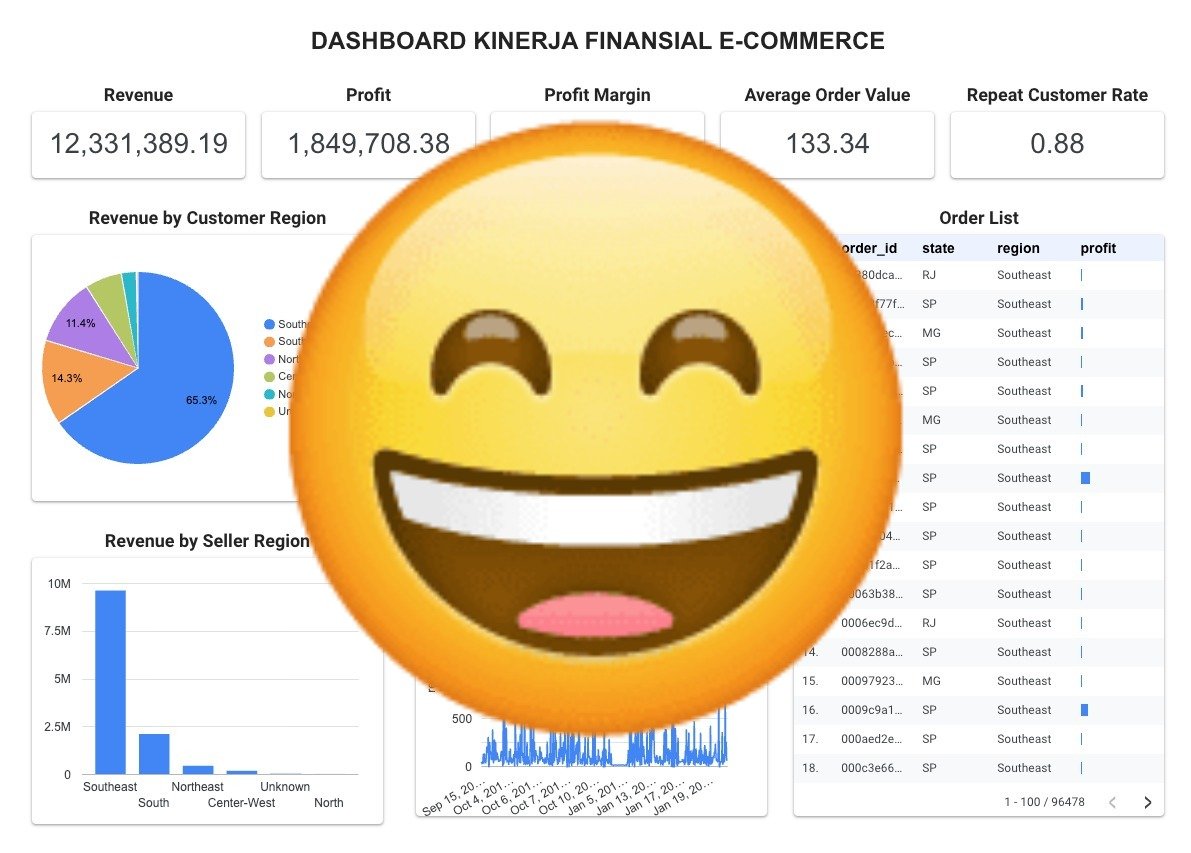Click the 'Revenue by Customer Region' chart title
Viewport: 1191px width, 853px height.
tap(207, 218)
